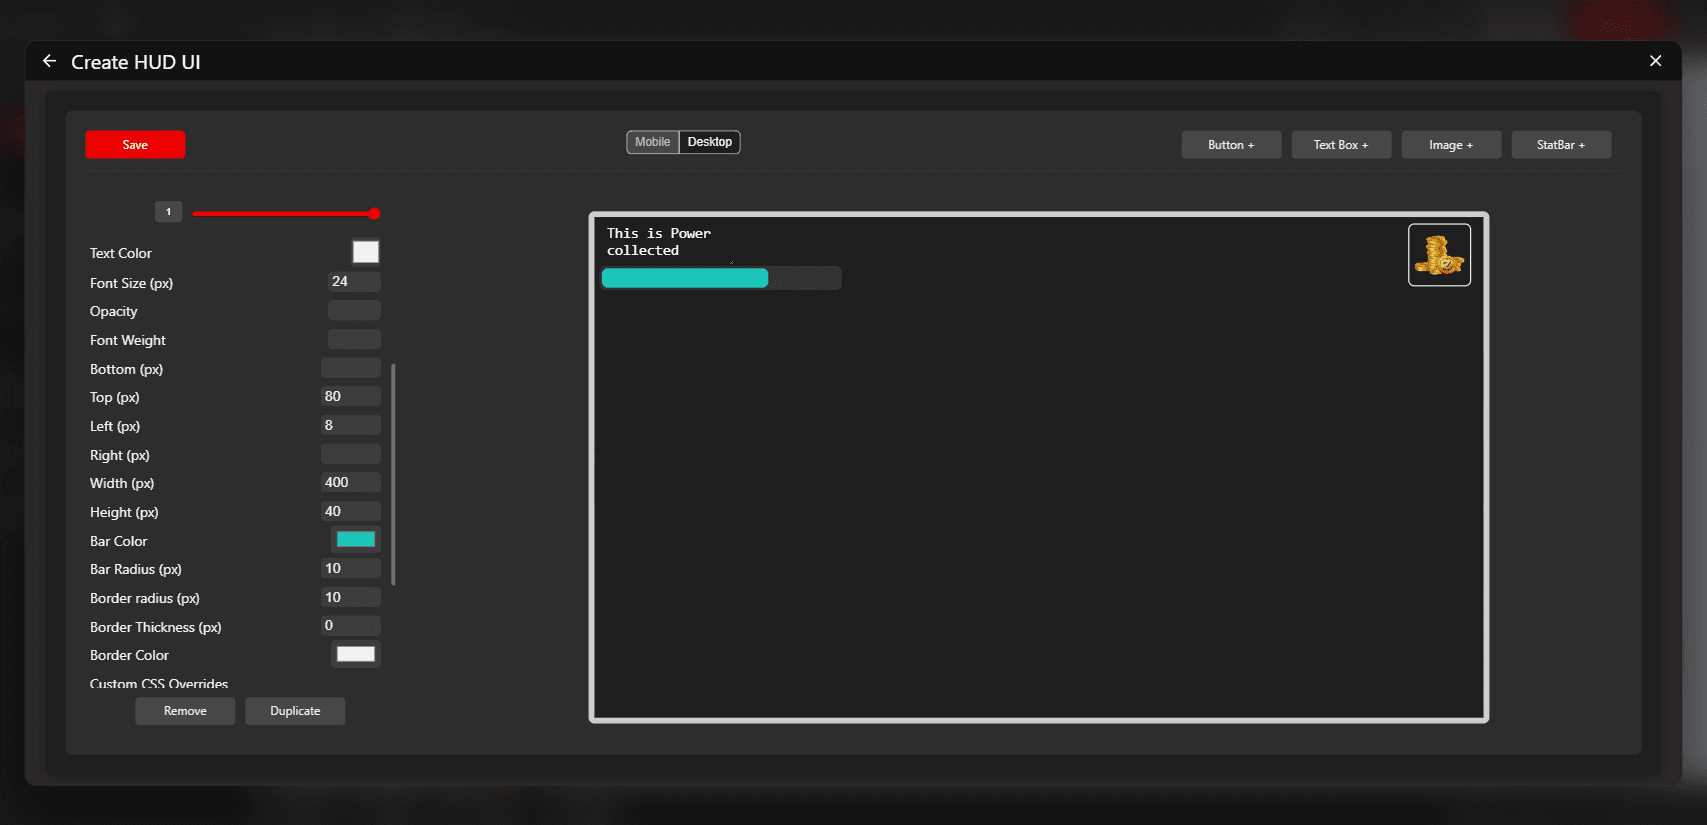Click the Bottom (px) input field
The height and width of the screenshot is (825, 1707).
click(x=351, y=368)
